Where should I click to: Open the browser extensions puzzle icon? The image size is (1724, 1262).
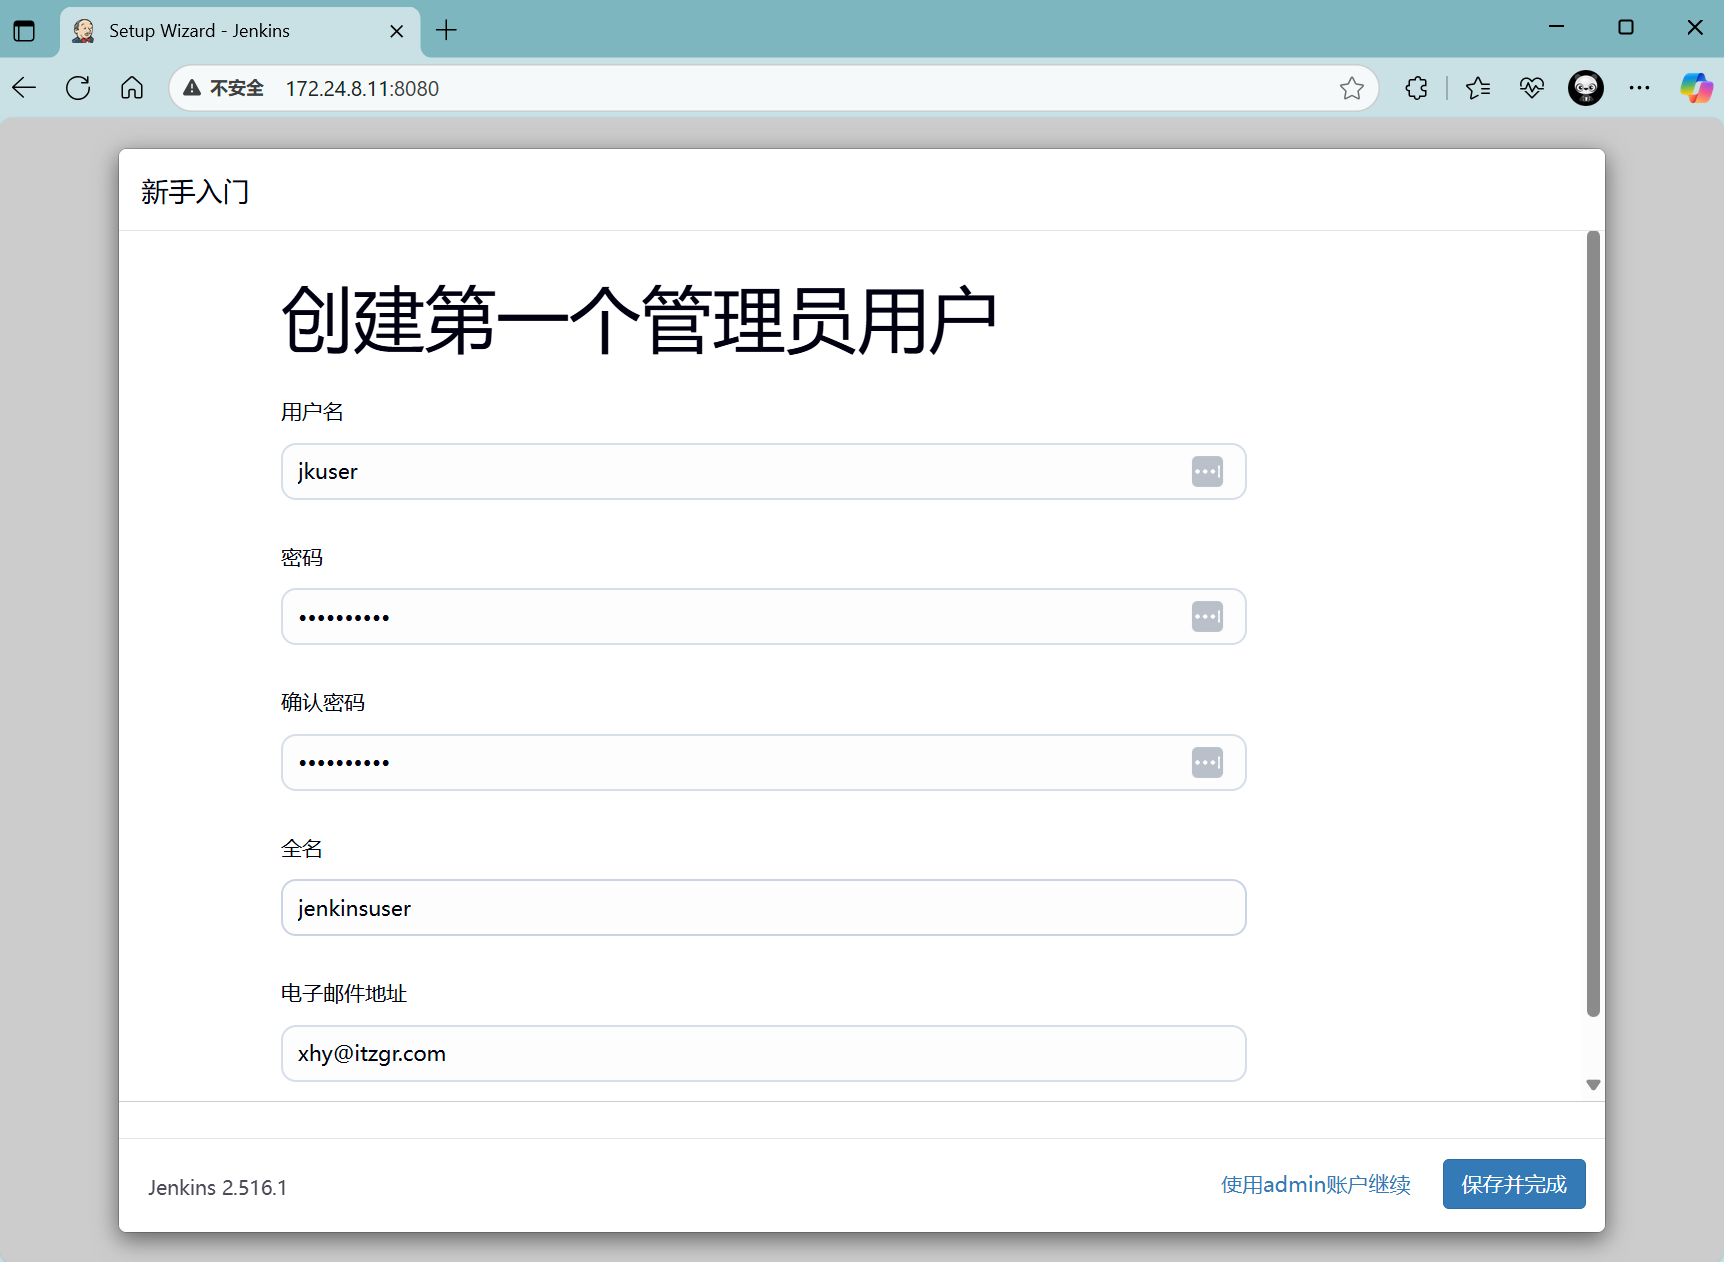[x=1416, y=88]
